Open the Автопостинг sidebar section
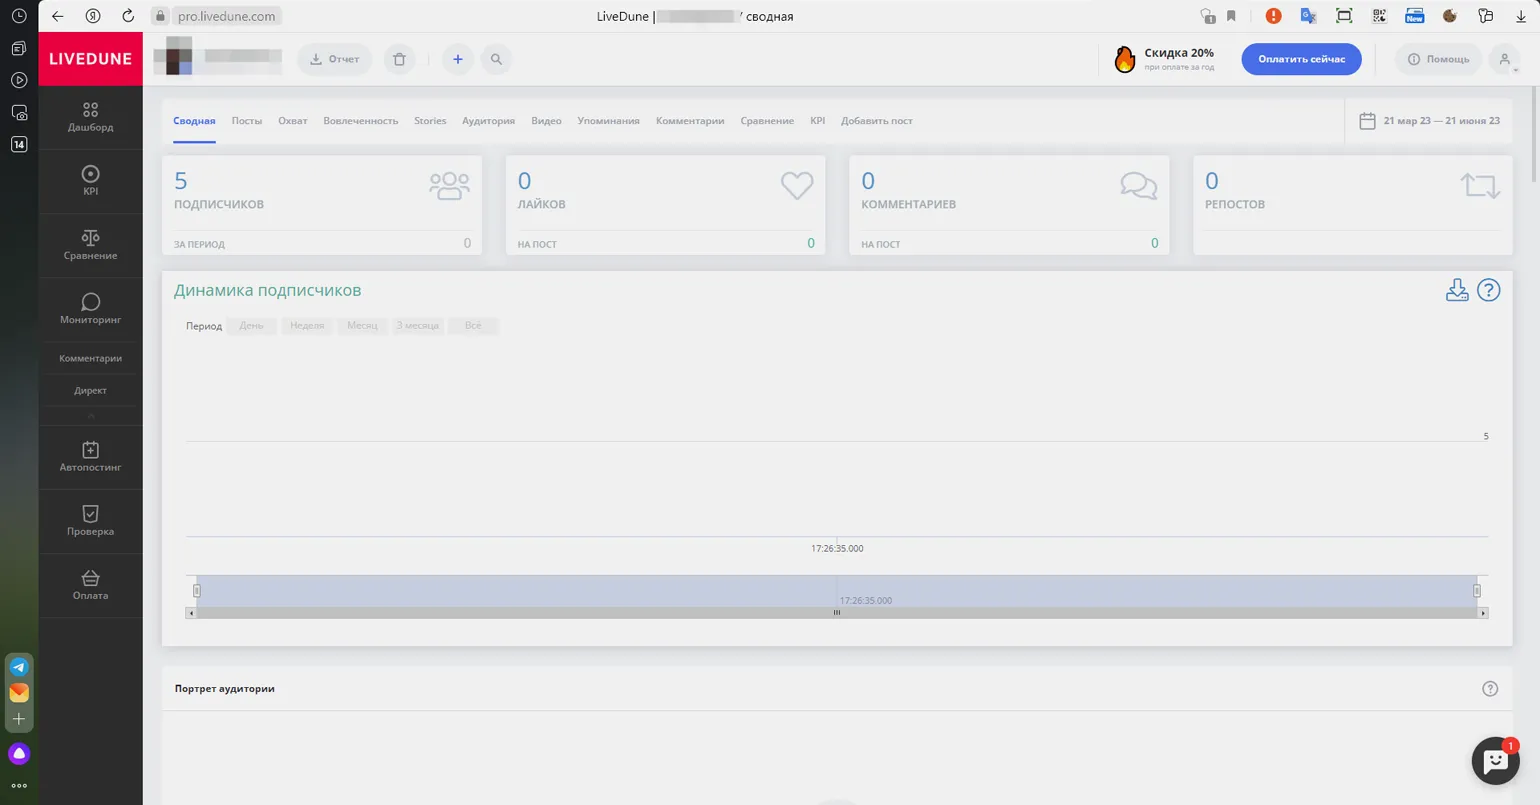The width and height of the screenshot is (1540, 805). [x=90, y=457]
